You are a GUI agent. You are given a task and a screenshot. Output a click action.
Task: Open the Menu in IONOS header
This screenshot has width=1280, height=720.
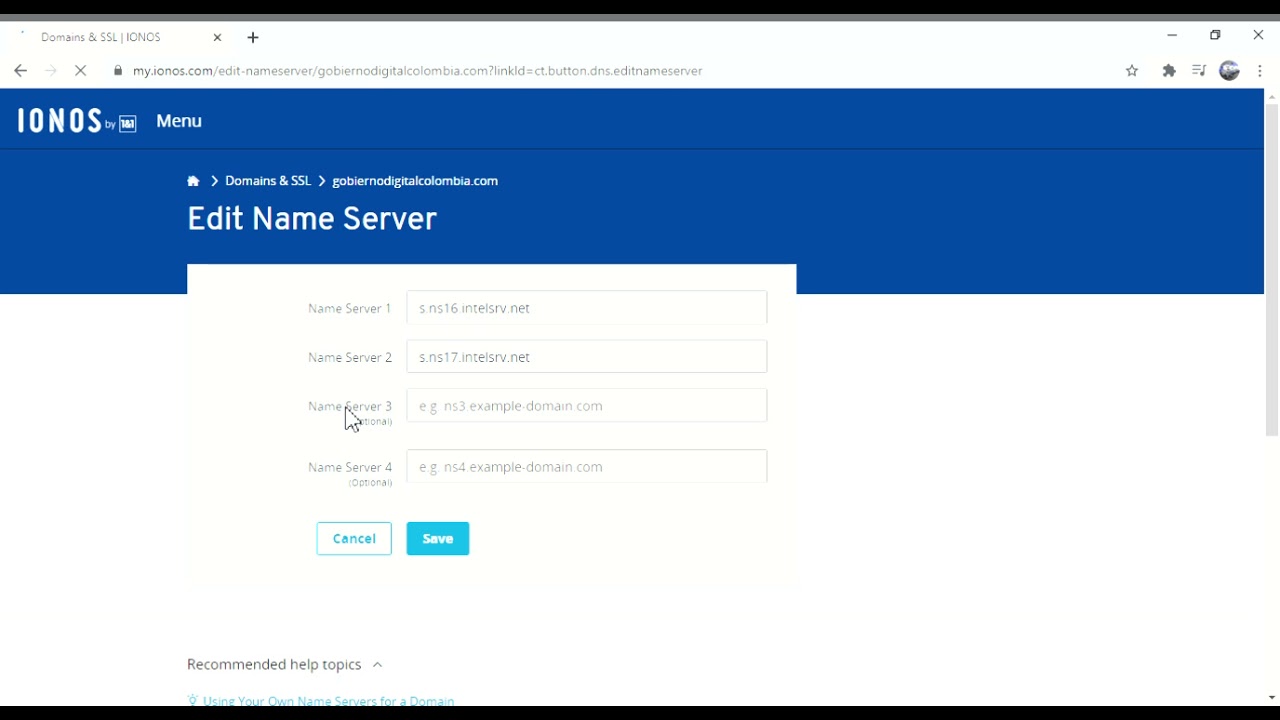179,121
